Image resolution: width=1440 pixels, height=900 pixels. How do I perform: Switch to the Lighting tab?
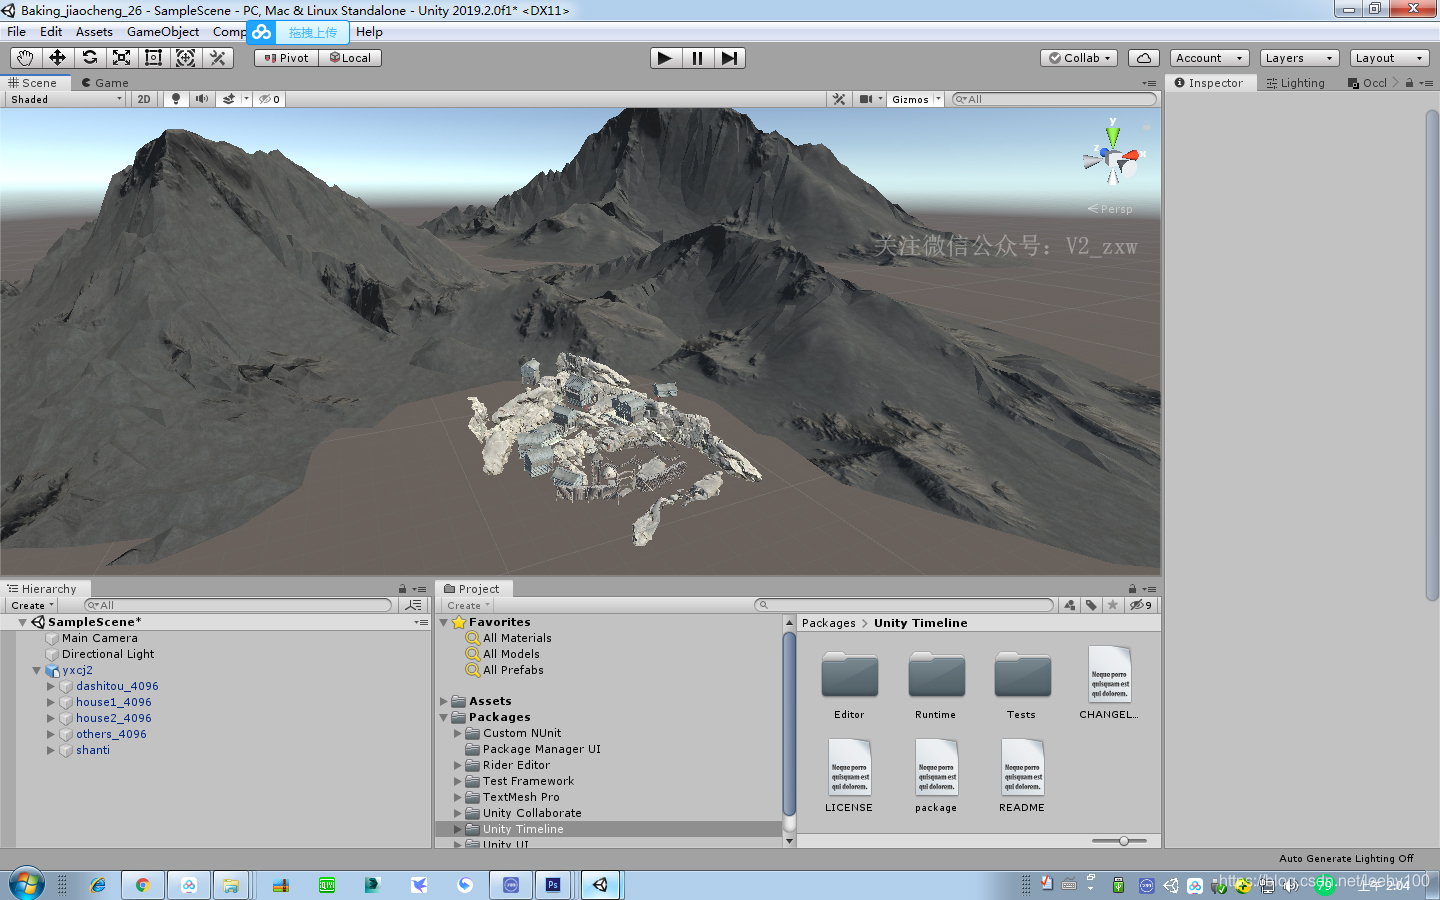(x=1296, y=83)
